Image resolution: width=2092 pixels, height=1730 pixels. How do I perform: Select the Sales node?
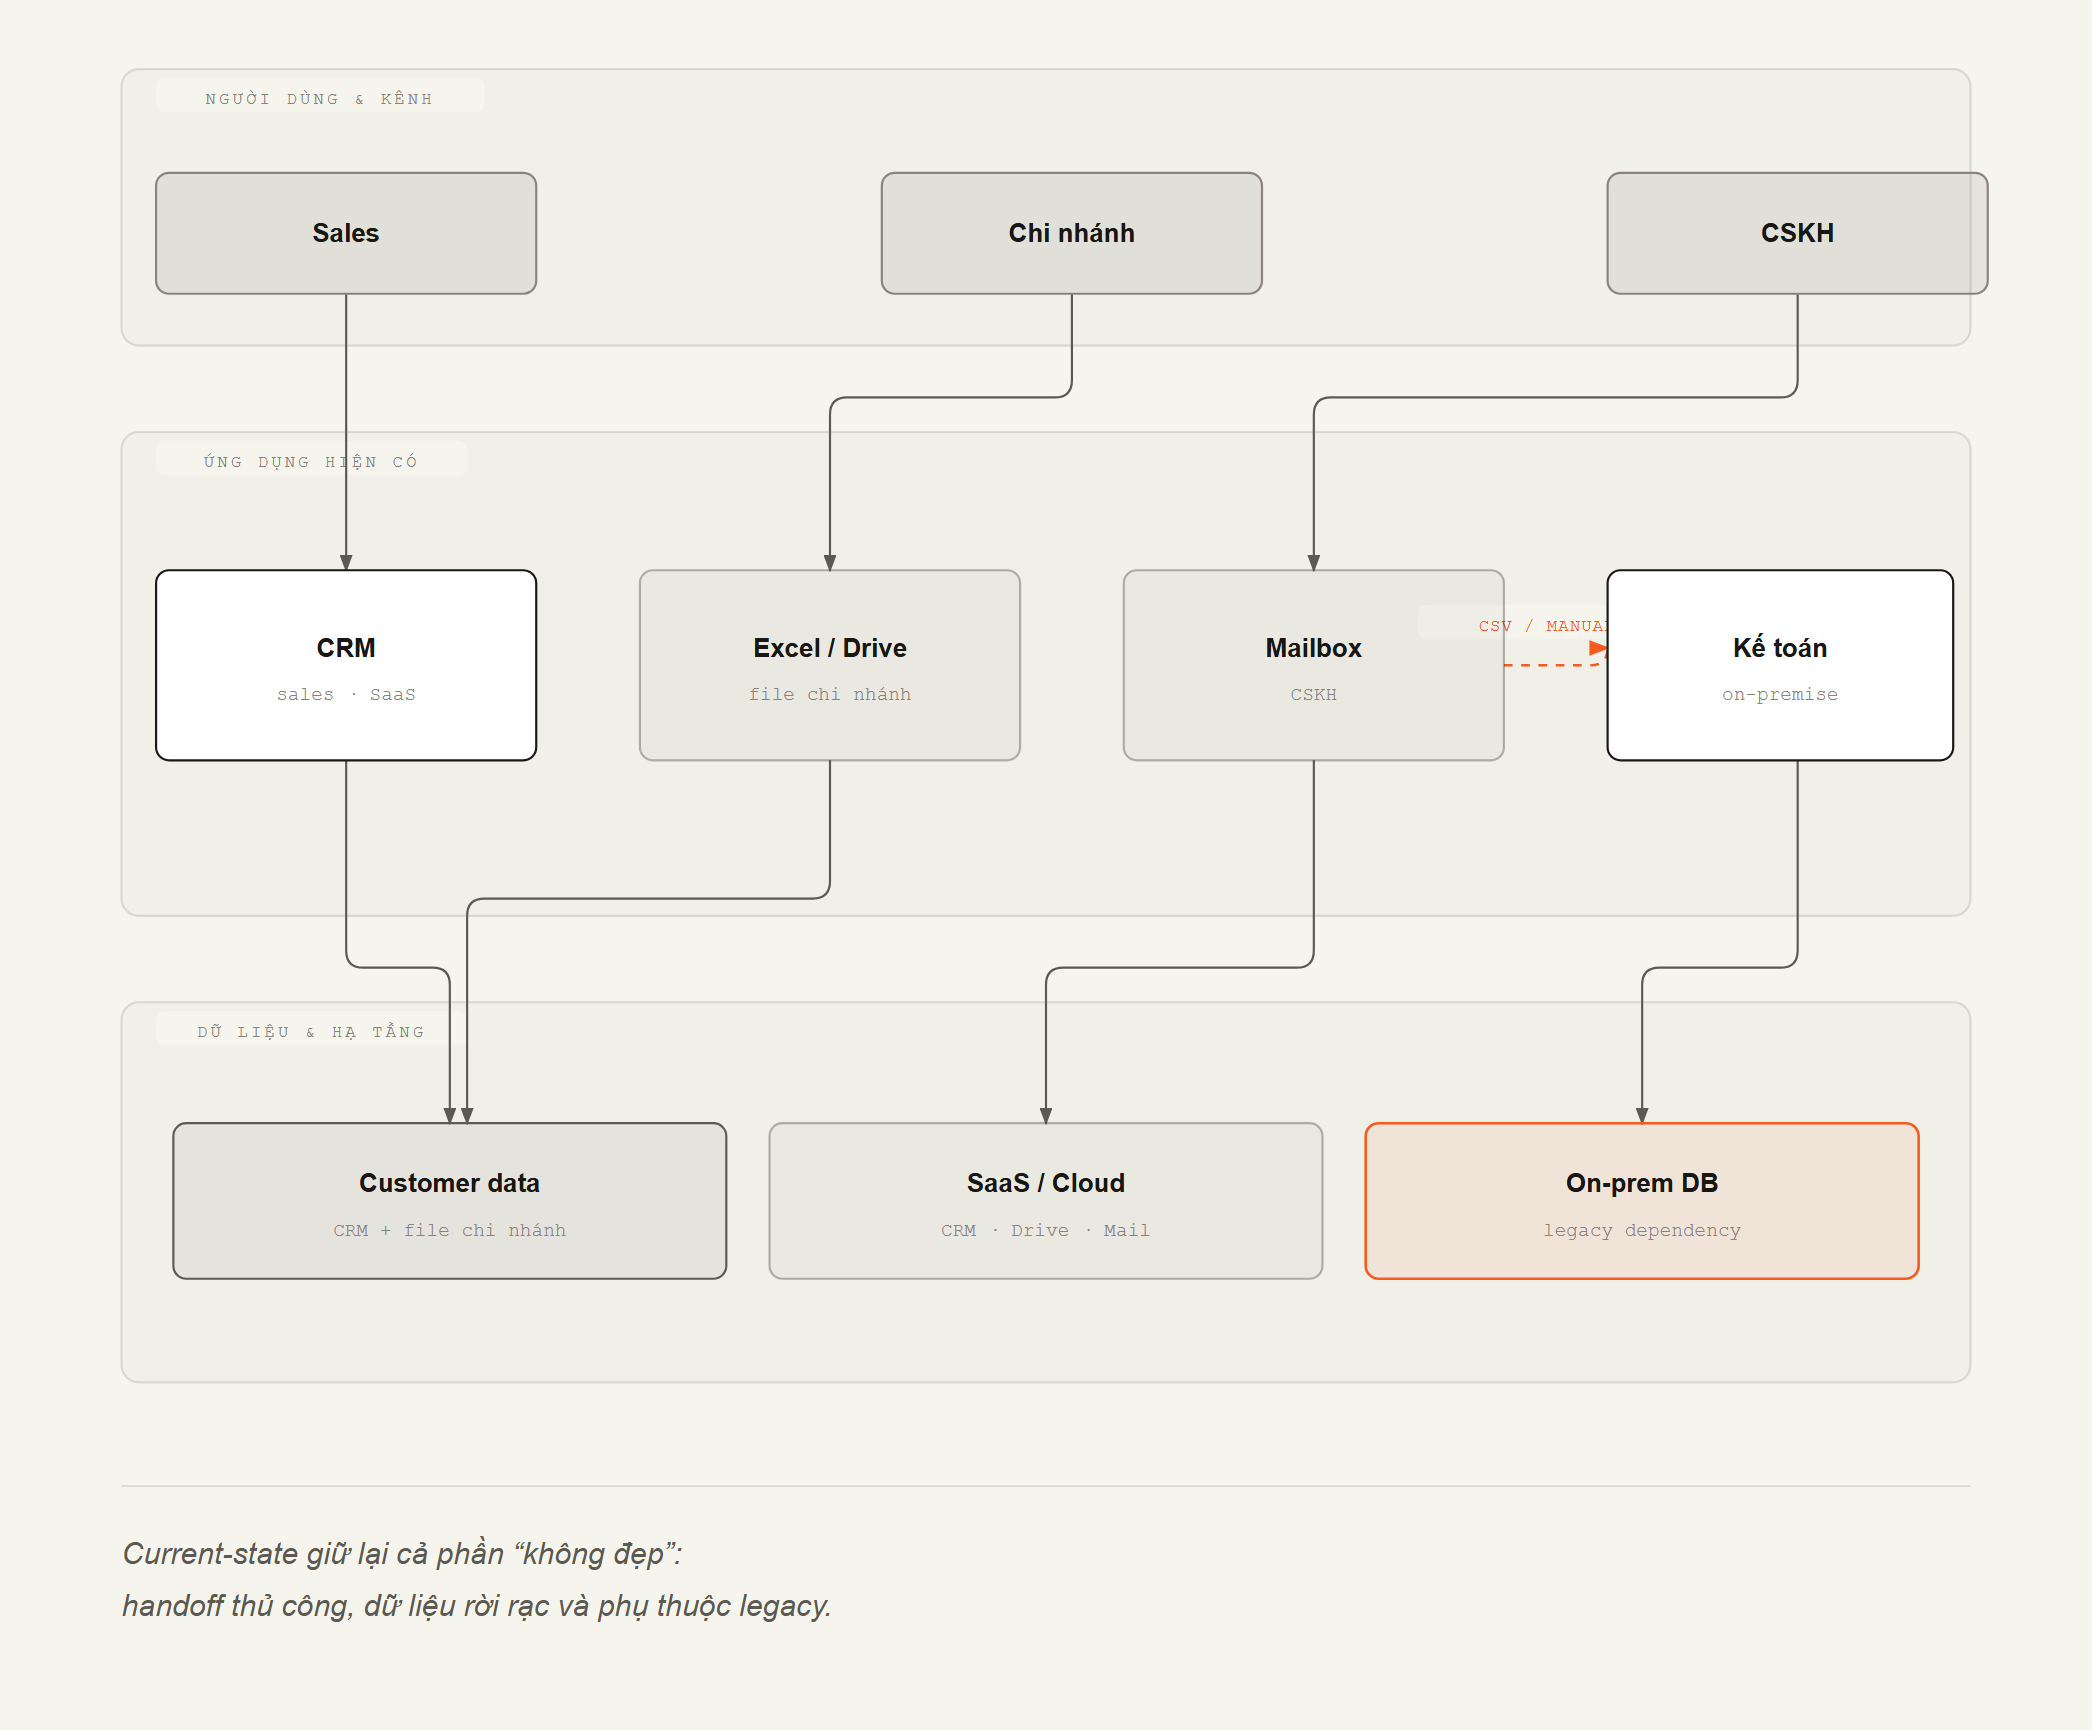click(x=346, y=233)
